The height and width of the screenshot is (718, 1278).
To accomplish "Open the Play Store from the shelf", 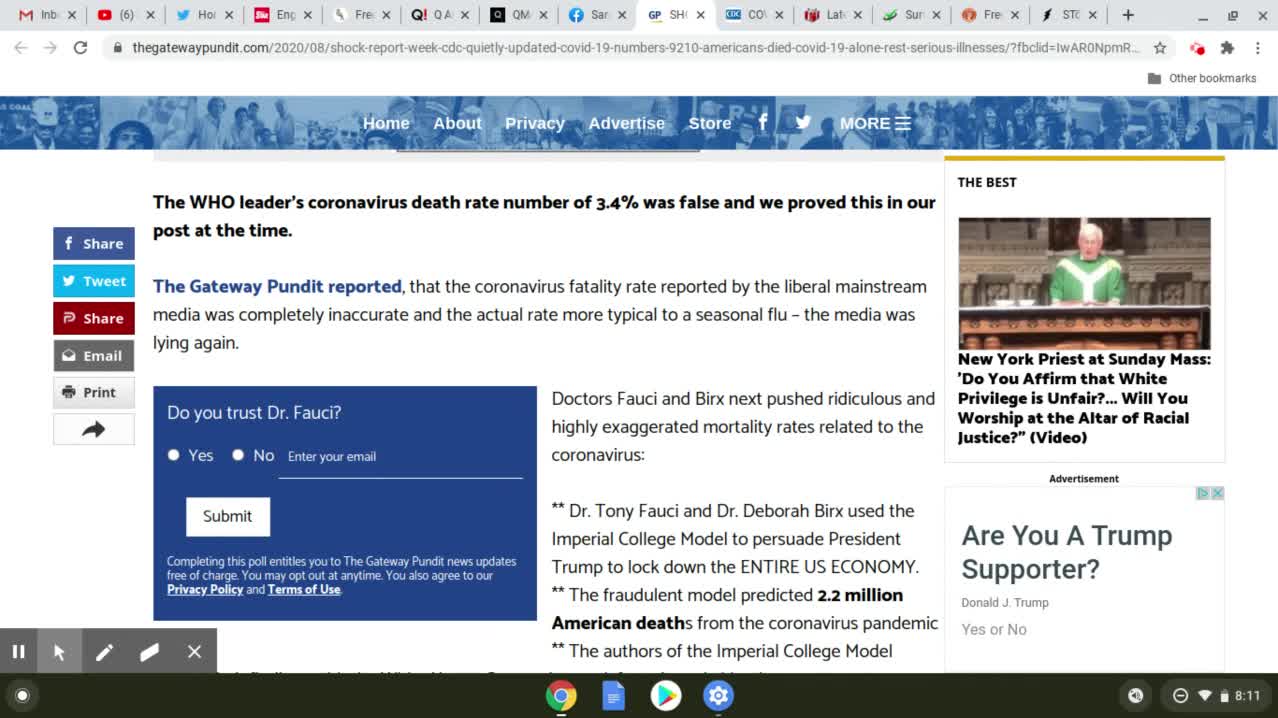I will 666,696.
